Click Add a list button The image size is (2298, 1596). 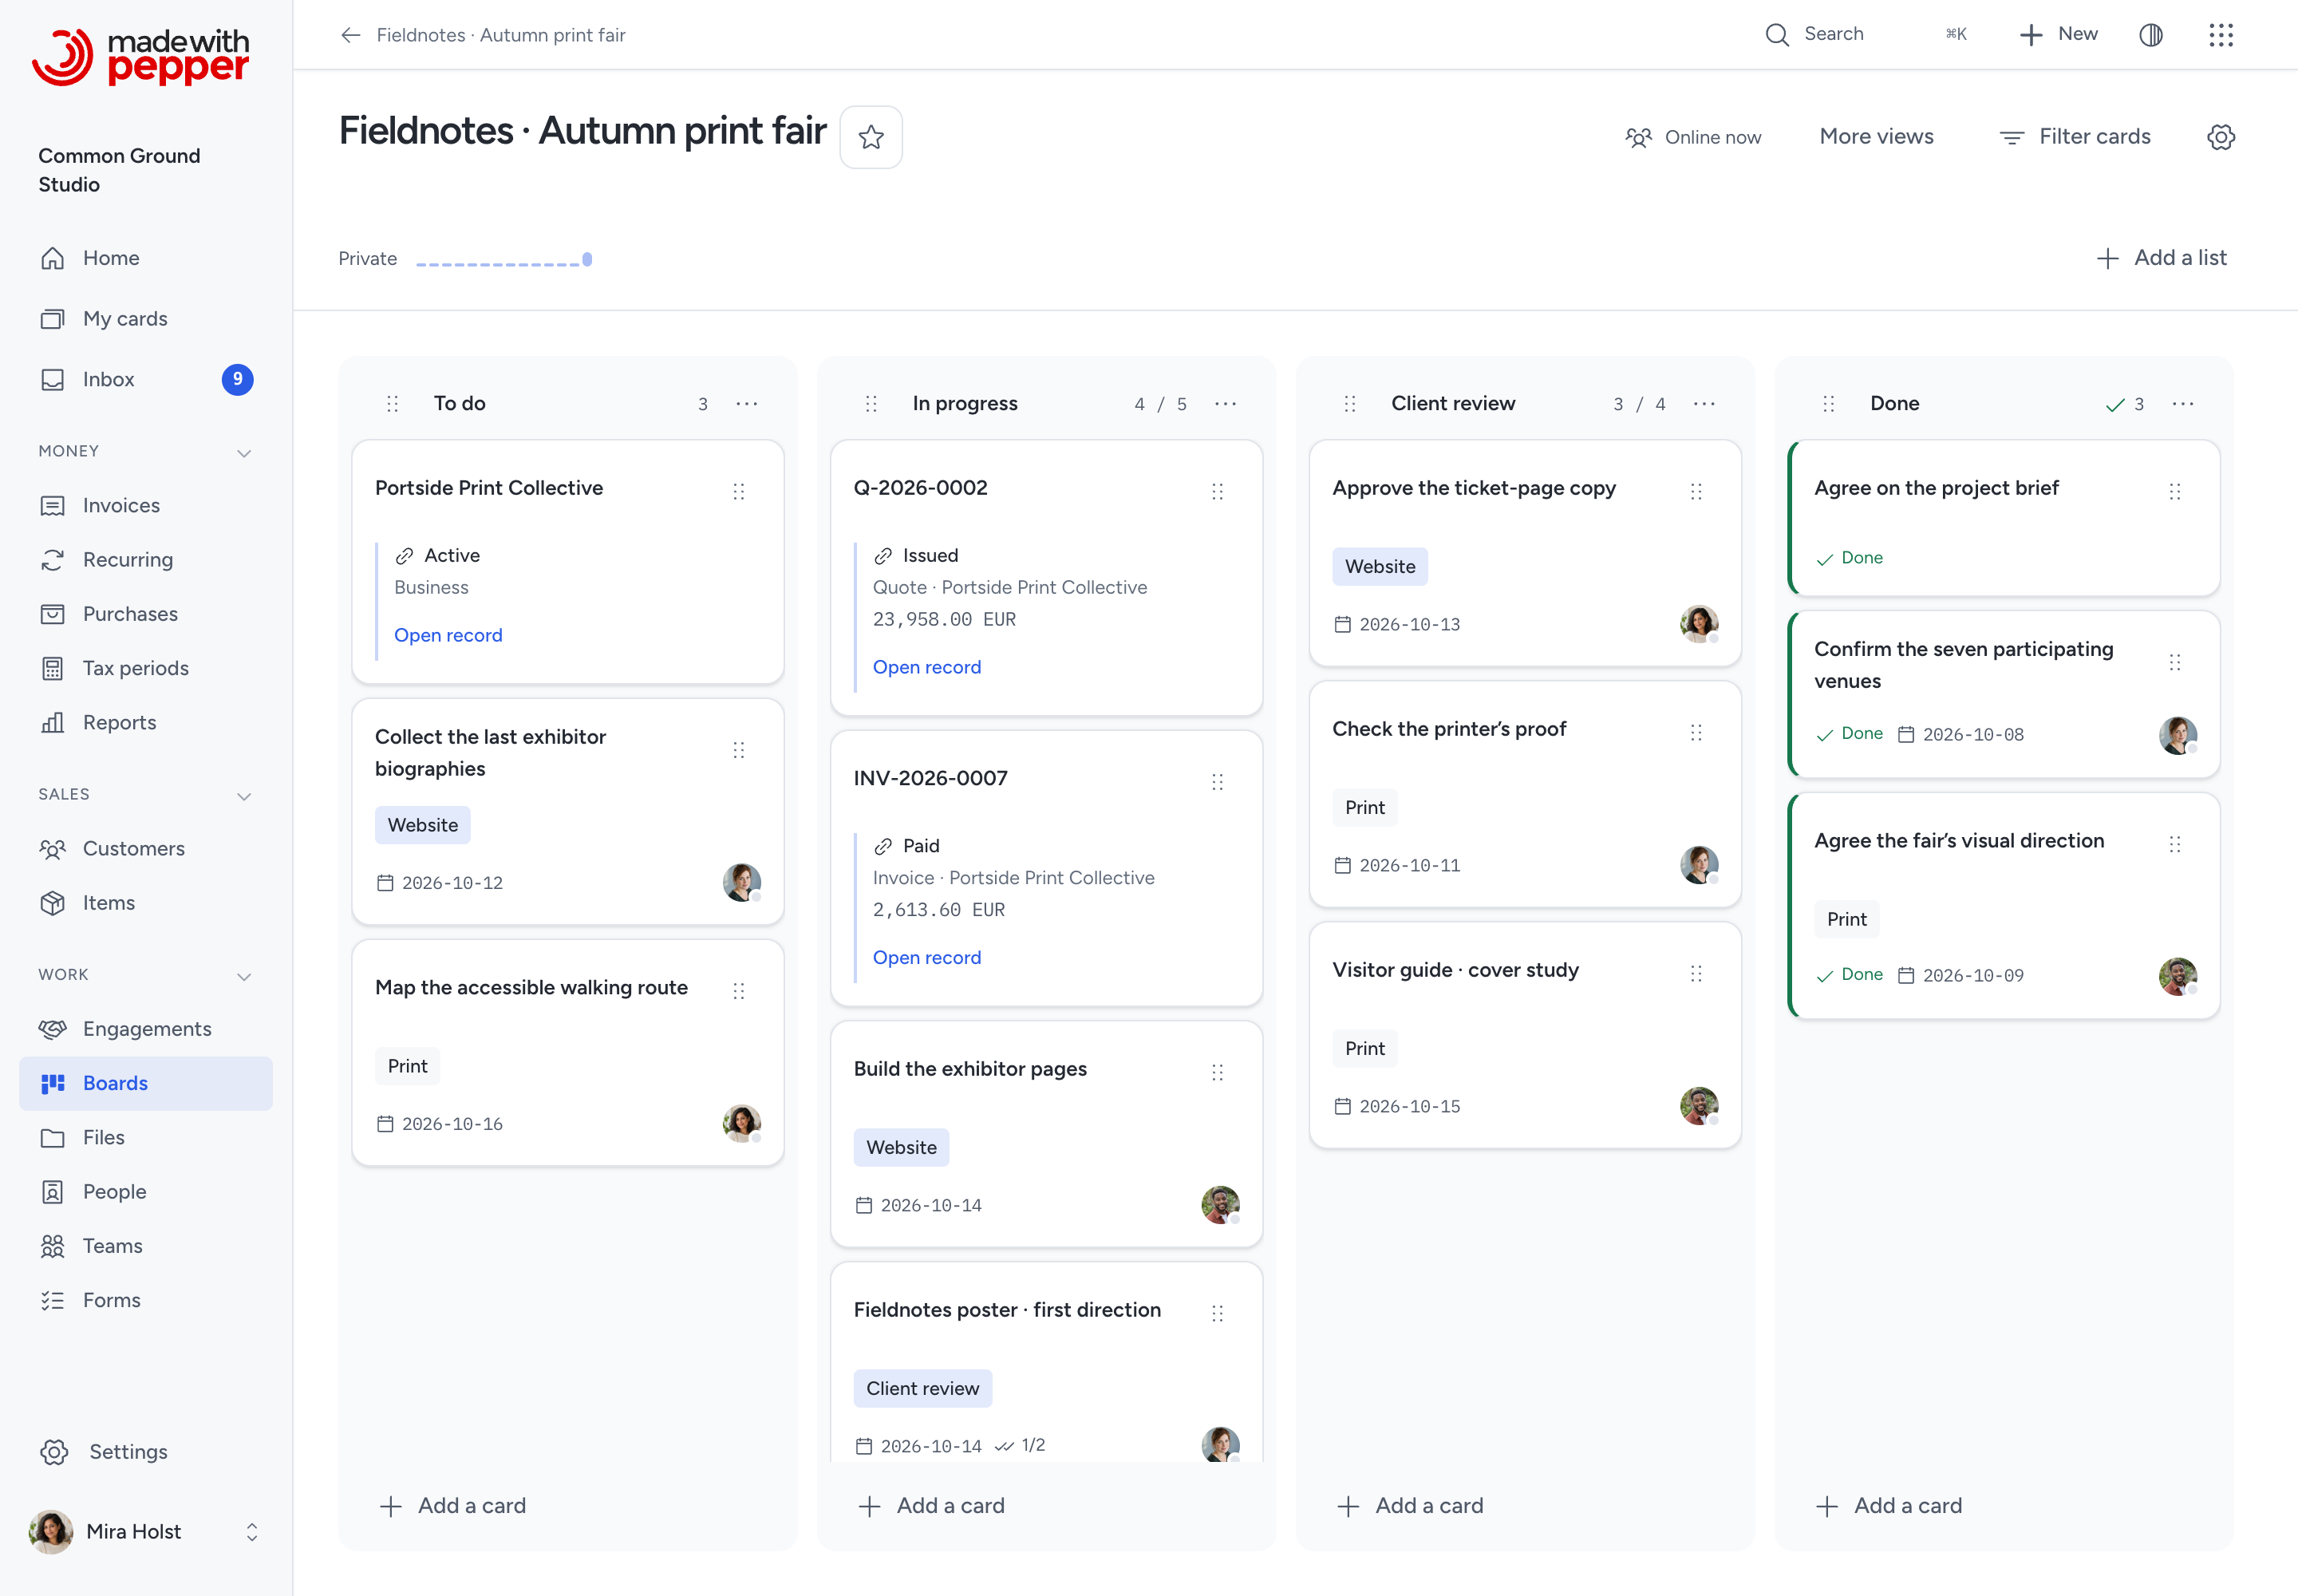click(x=2161, y=258)
